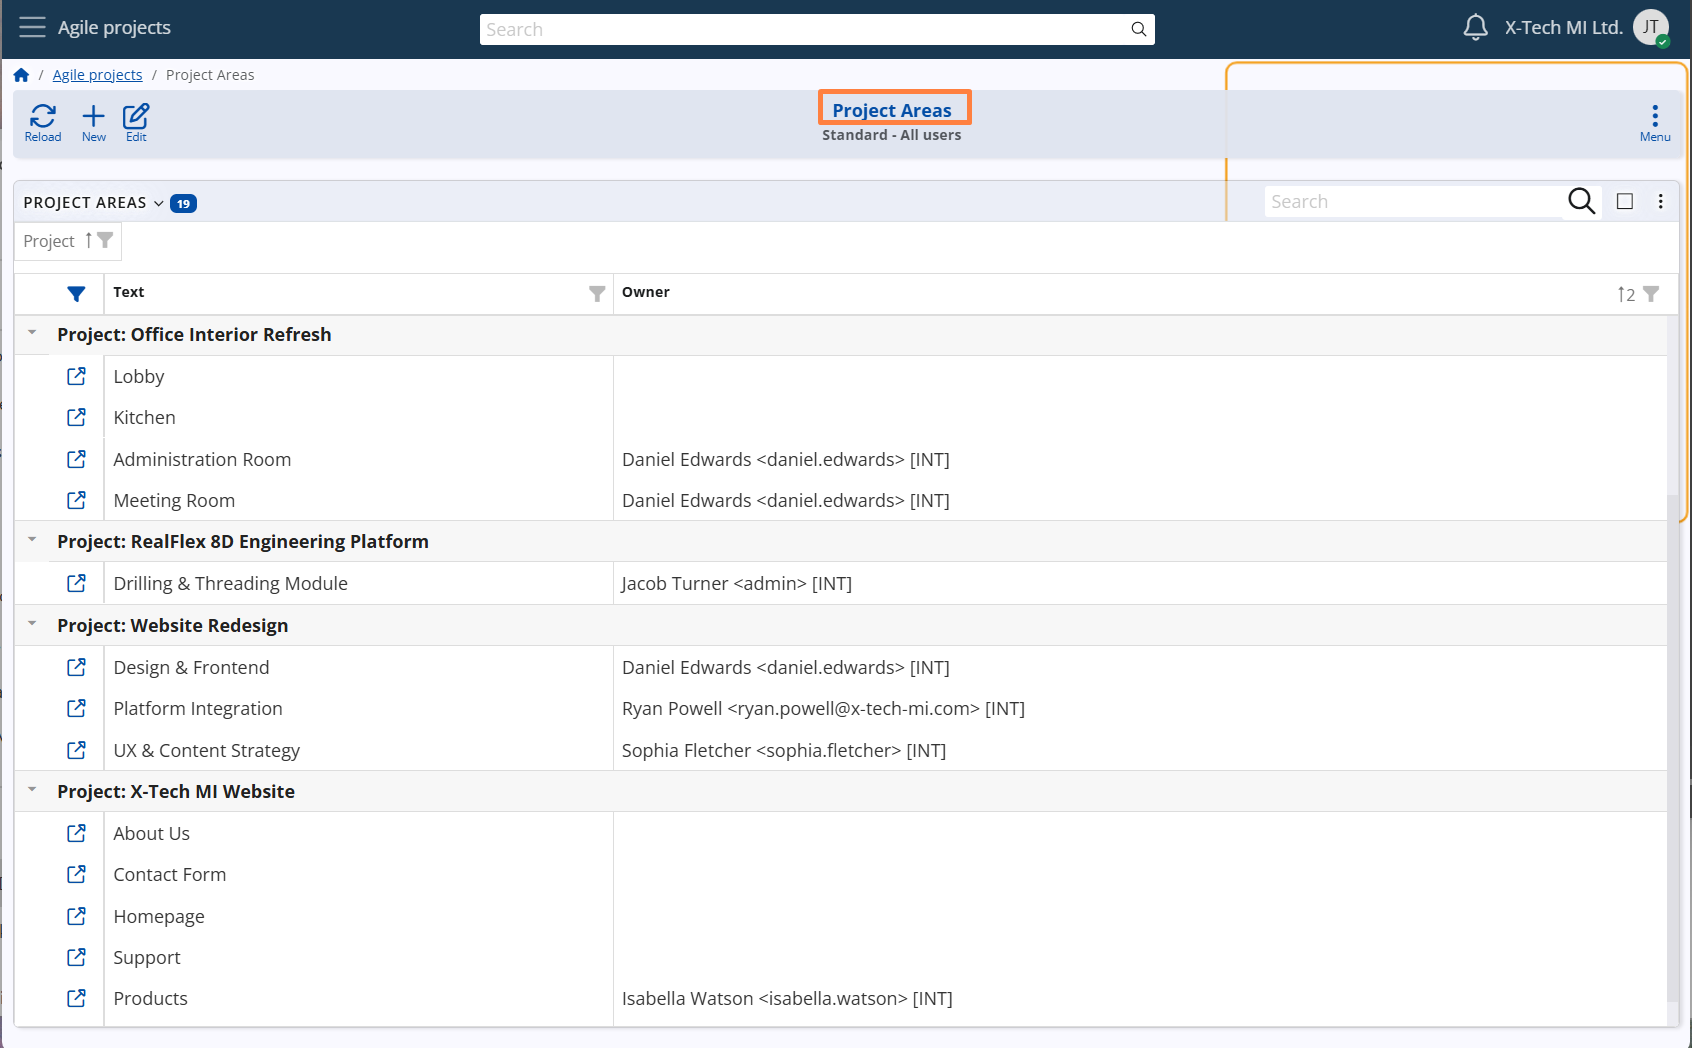Follow the Agile projects breadcrumb link
This screenshot has width=1692, height=1048.
97,75
